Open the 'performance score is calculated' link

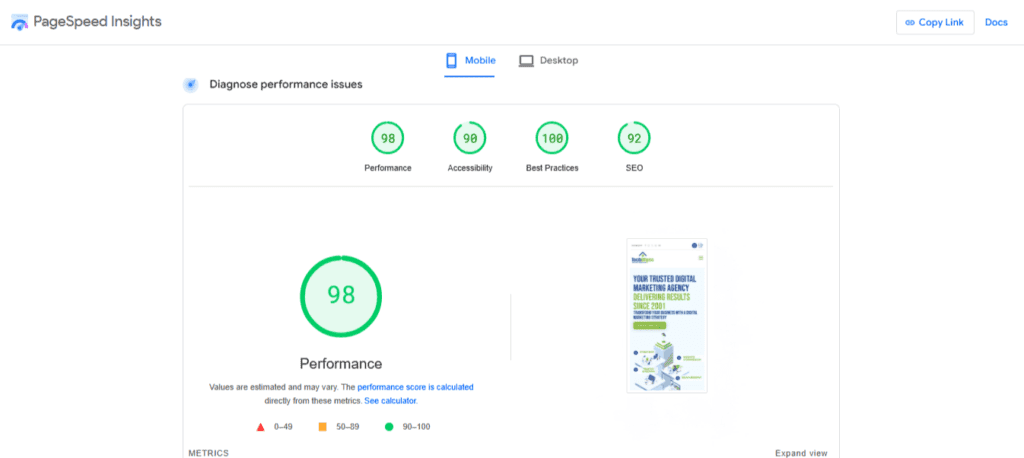tap(415, 386)
